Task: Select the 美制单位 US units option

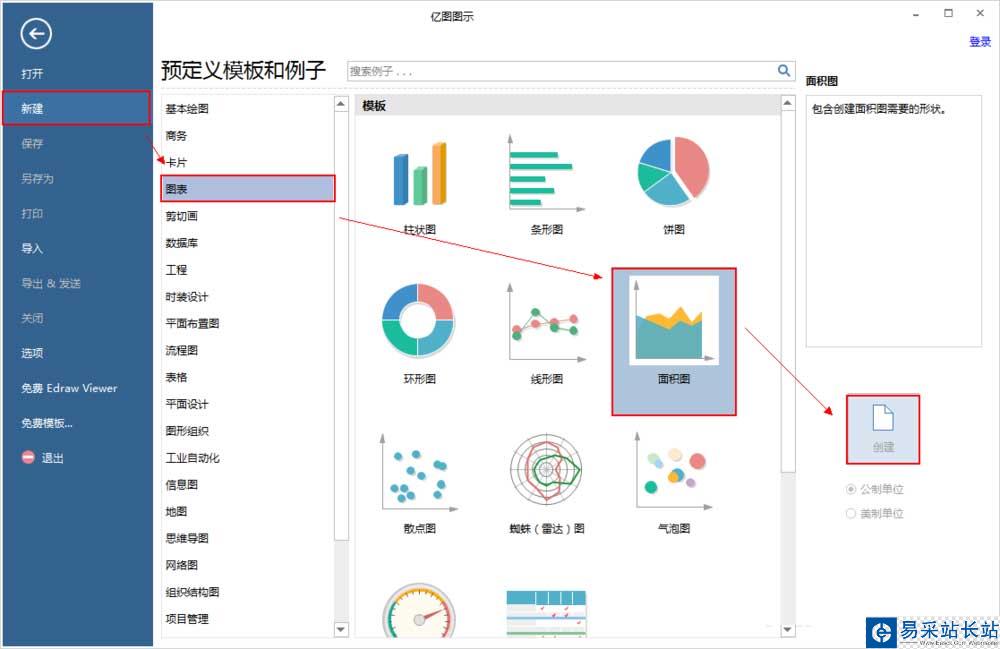Action: pos(875,513)
